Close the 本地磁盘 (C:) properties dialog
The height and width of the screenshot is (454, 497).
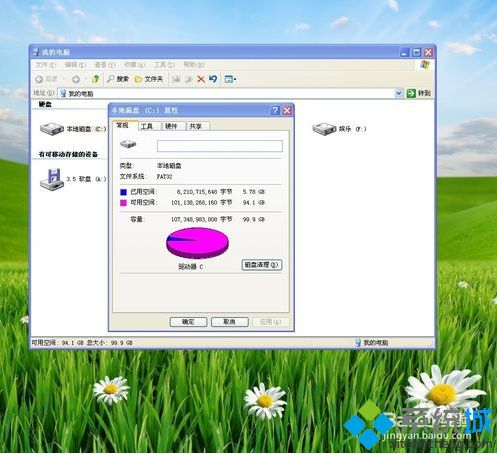(x=287, y=110)
